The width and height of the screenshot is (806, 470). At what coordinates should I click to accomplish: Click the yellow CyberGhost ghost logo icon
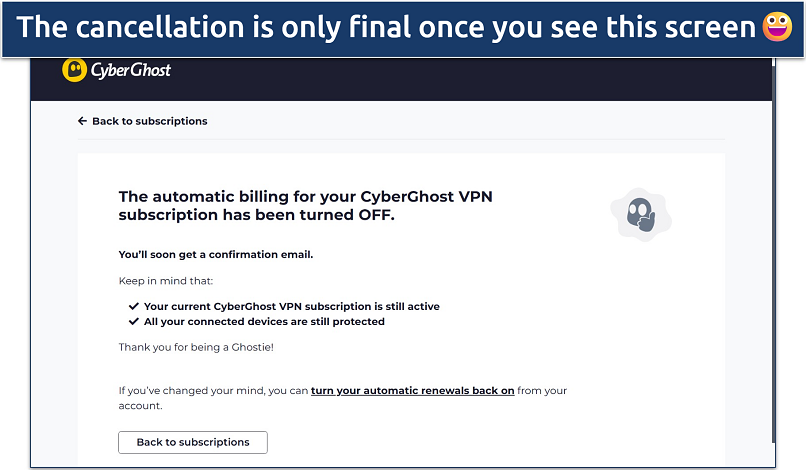click(74, 70)
